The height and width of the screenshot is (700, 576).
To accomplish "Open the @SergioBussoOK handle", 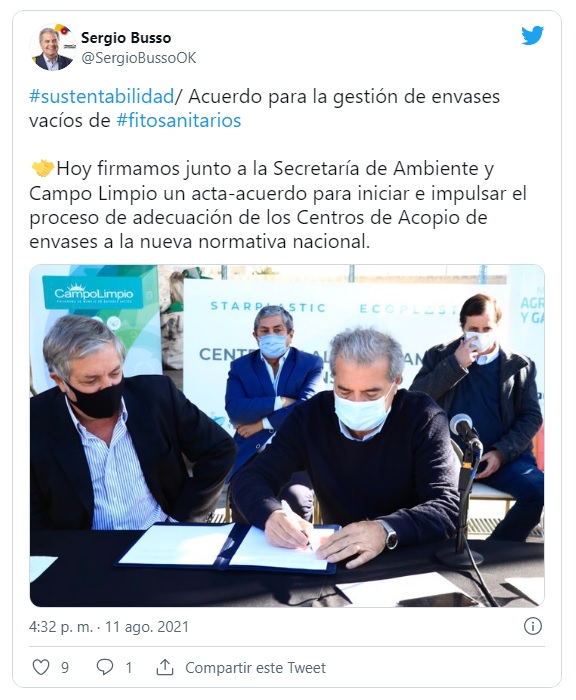I will tap(138, 58).
